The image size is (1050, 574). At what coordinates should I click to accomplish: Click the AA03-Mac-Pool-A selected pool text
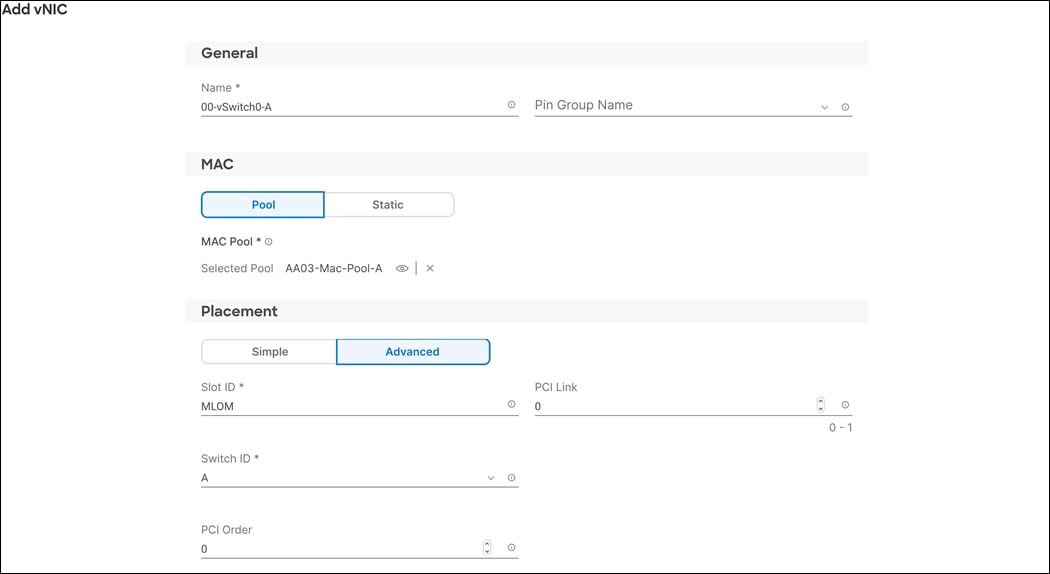333,269
